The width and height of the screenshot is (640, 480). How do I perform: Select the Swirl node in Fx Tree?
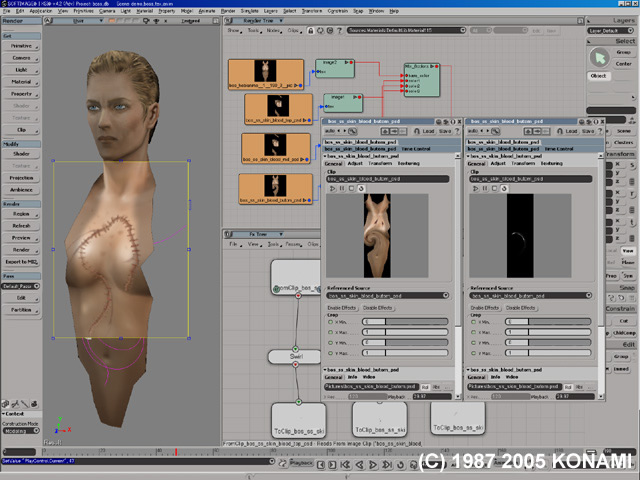(x=295, y=356)
